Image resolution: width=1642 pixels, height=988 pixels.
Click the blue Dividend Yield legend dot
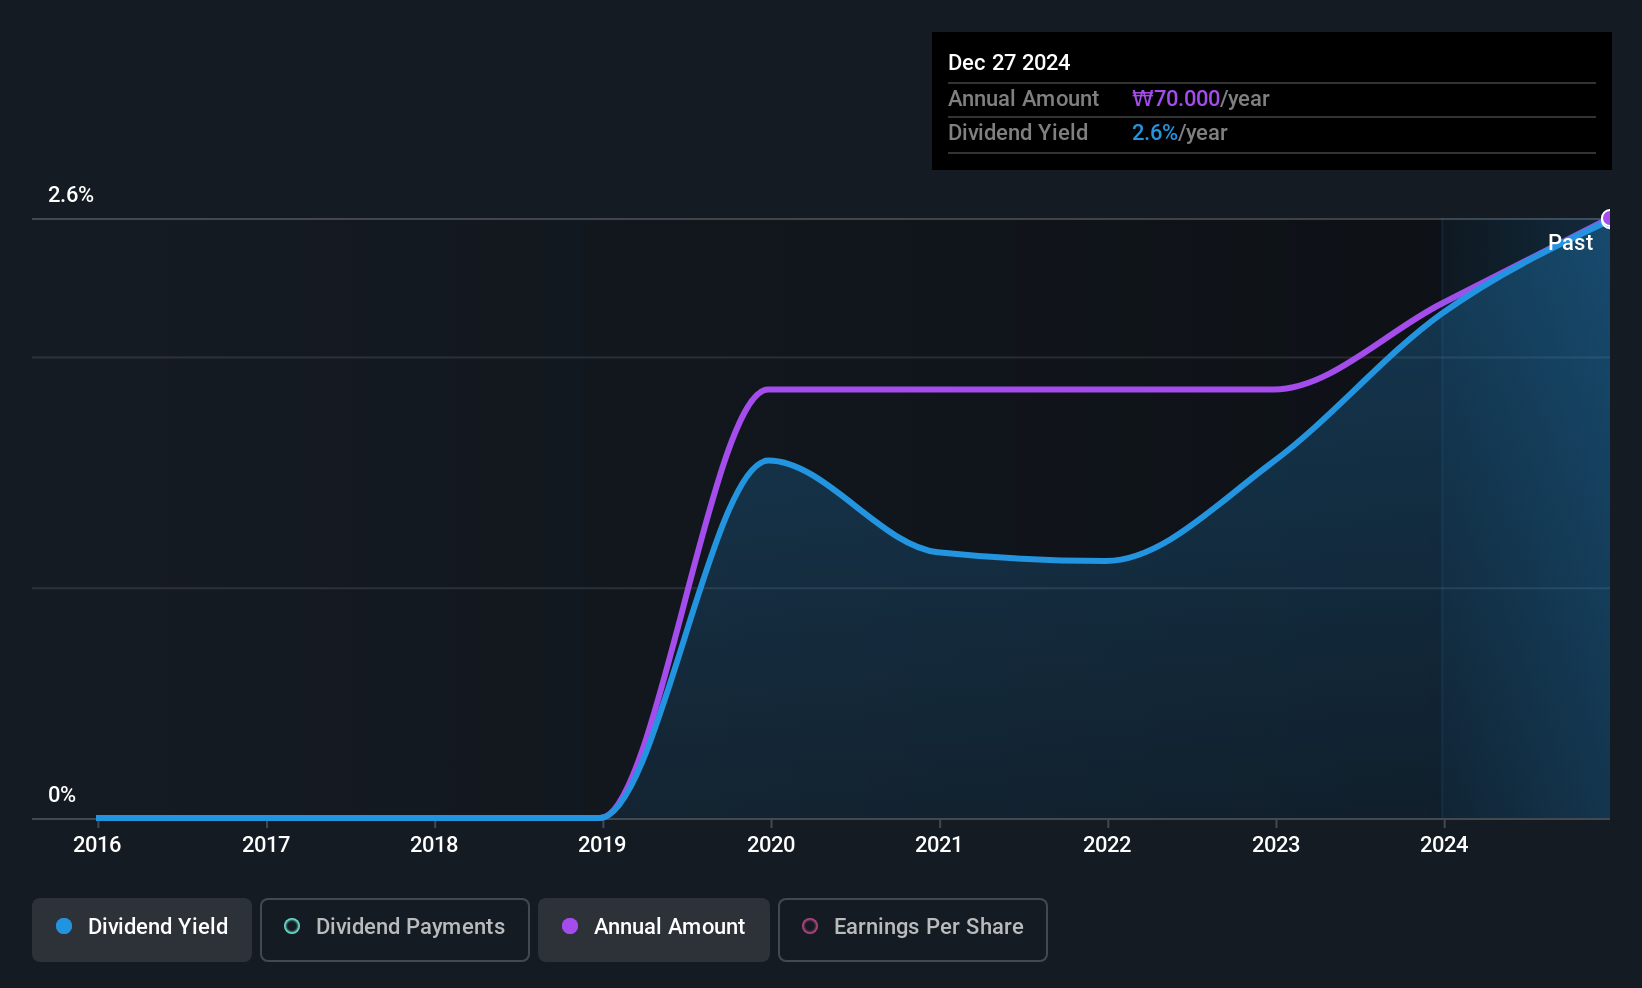click(64, 926)
